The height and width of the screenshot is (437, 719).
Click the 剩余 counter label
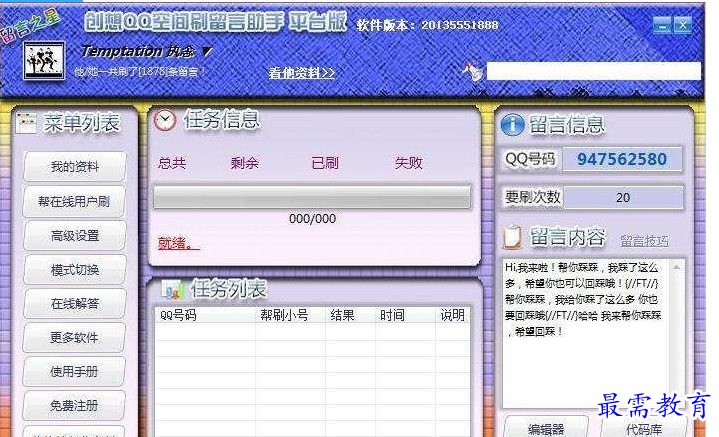click(244, 163)
